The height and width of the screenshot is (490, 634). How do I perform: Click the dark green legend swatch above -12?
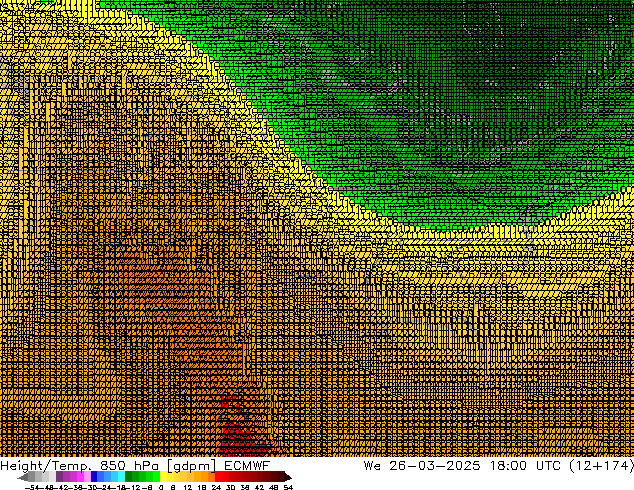[x=129, y=476]
